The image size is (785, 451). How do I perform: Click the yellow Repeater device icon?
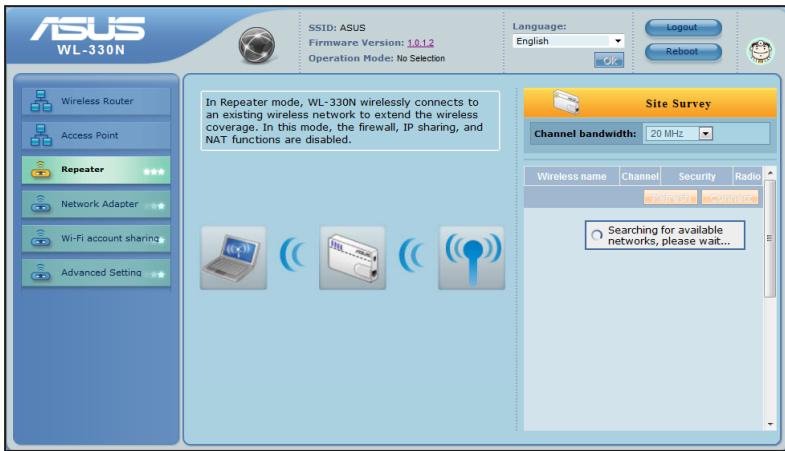[x=41, y=170]
